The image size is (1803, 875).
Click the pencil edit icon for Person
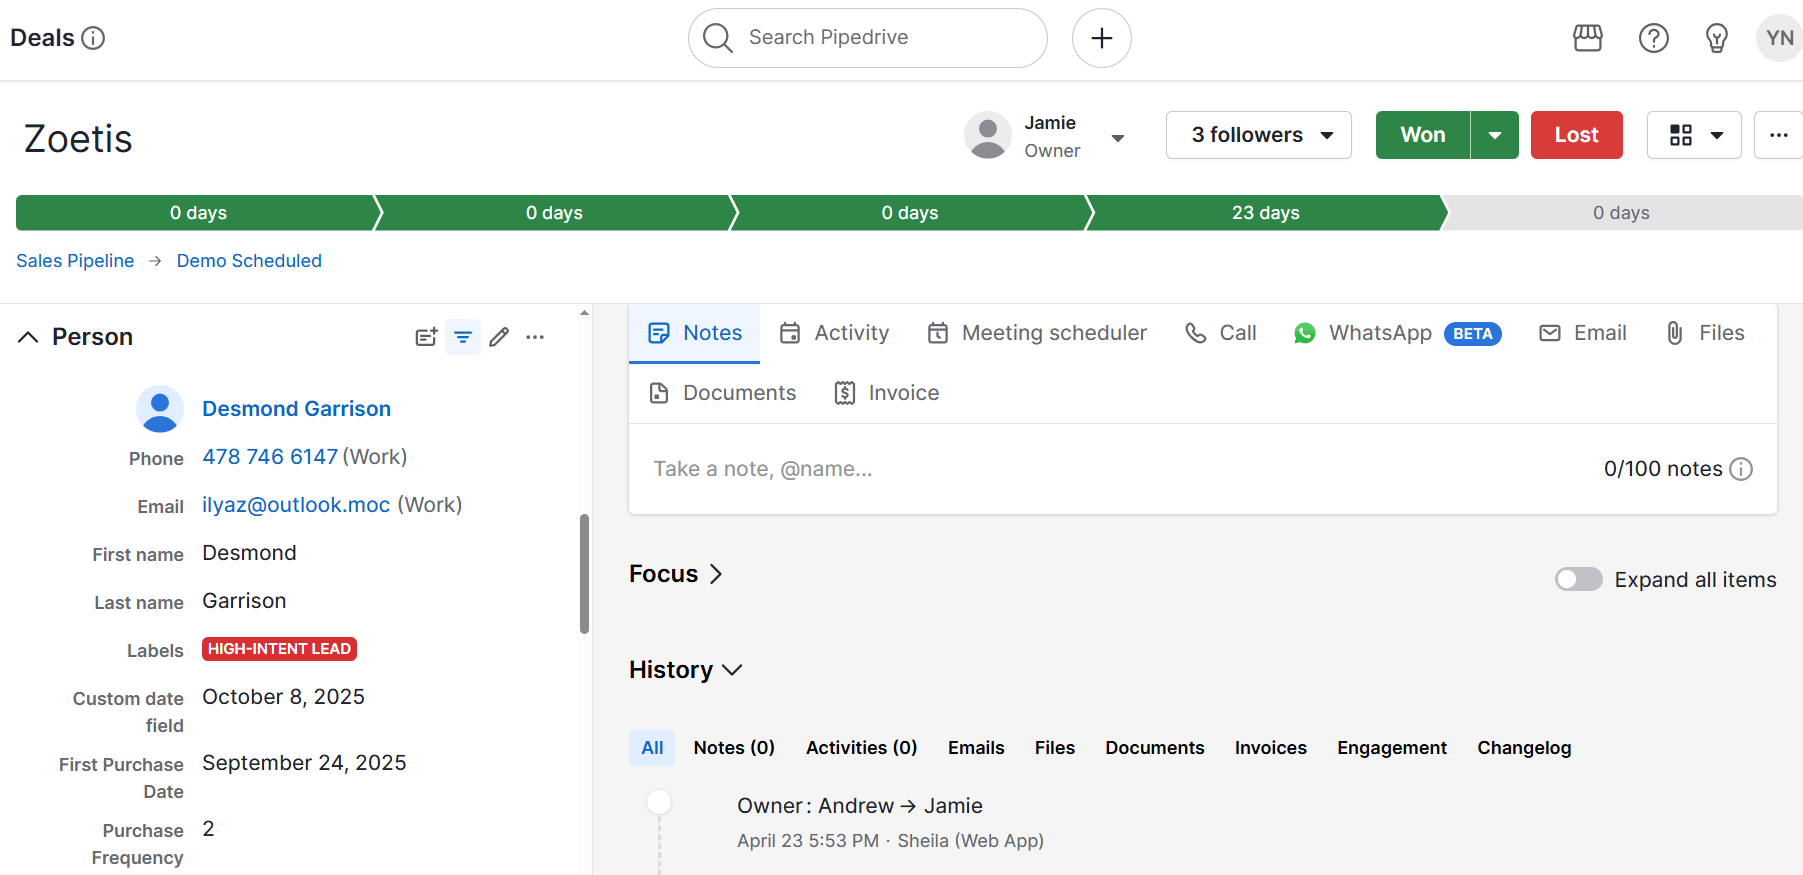pyautogui.click(x=499, y=337)
